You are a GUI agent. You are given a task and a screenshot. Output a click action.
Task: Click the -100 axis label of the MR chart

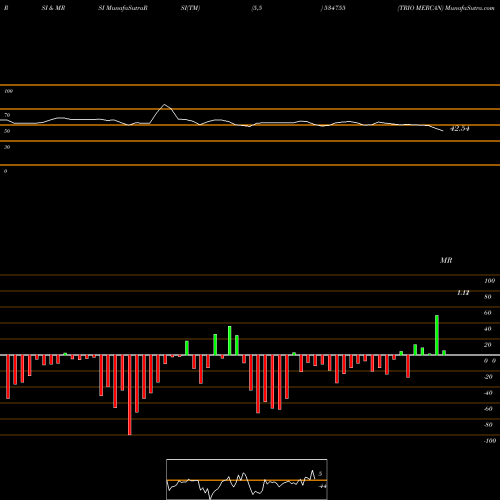click(490, 441)
